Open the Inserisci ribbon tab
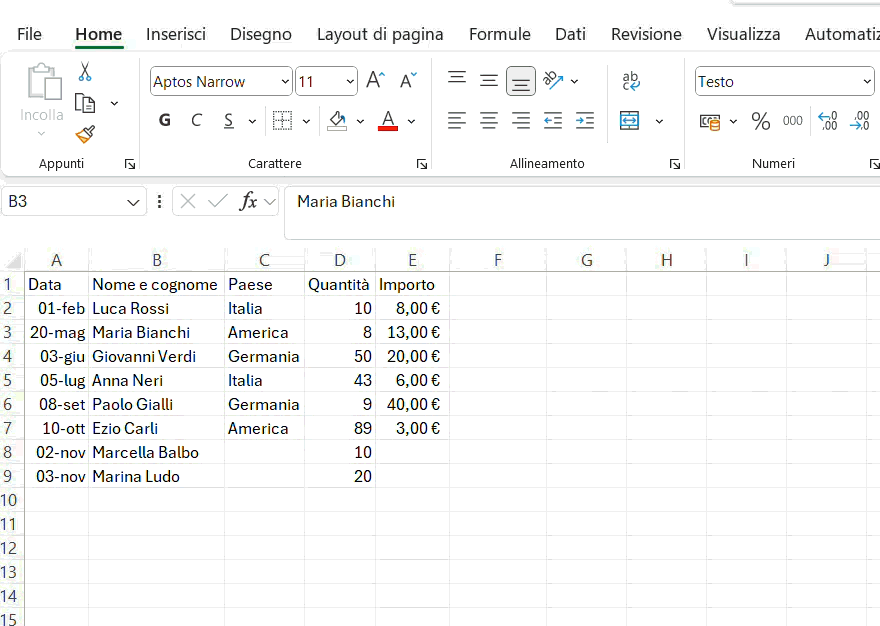The image size is (880, 626). (x=176, y=34)
